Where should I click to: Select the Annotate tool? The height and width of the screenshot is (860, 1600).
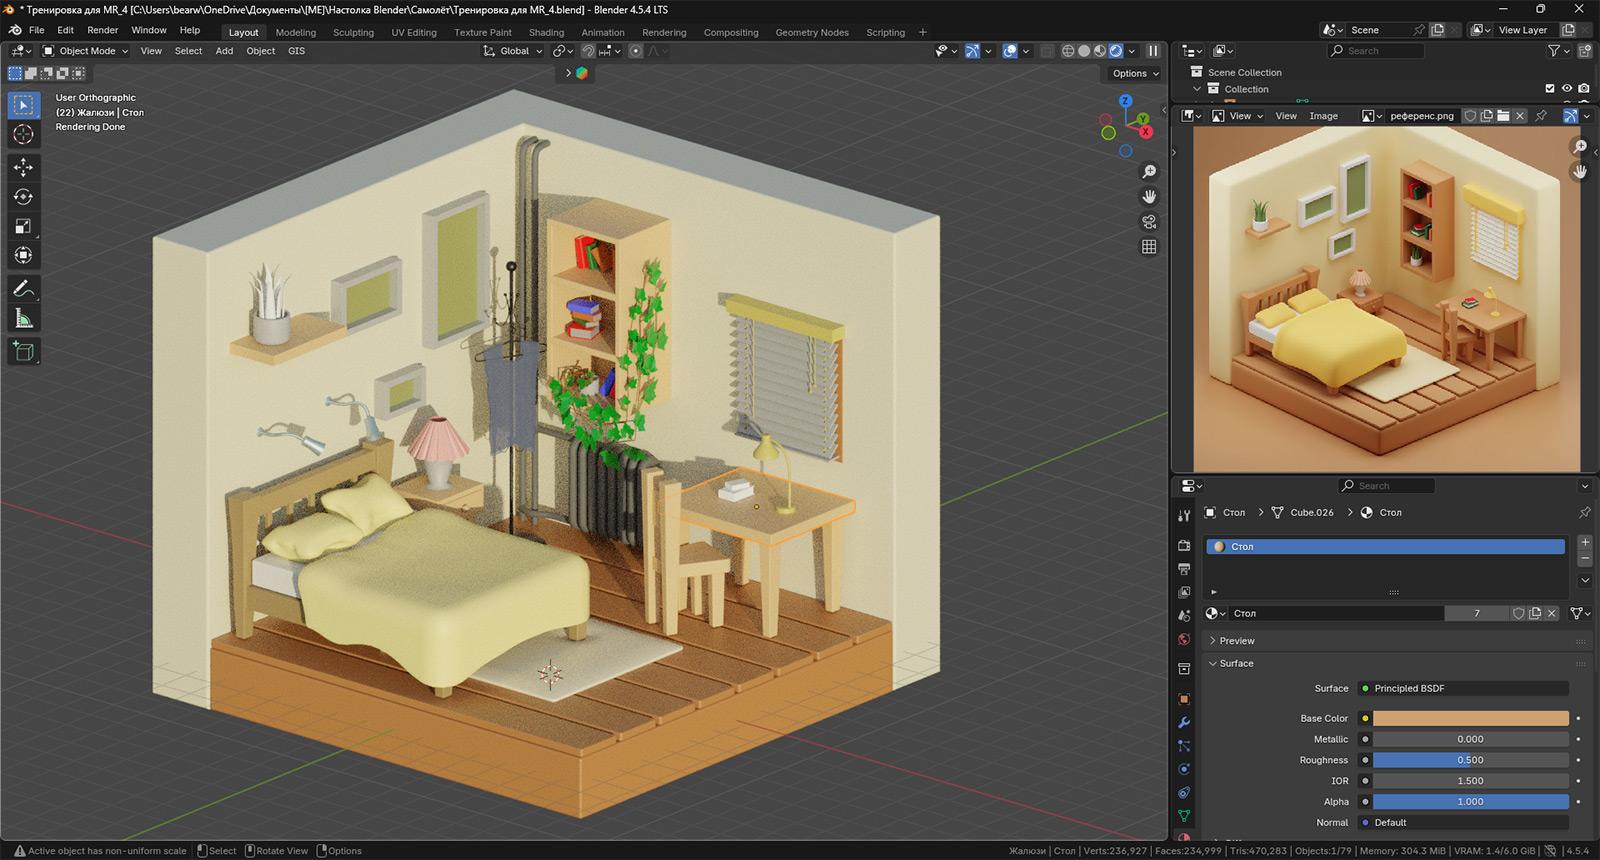[23, 289]
